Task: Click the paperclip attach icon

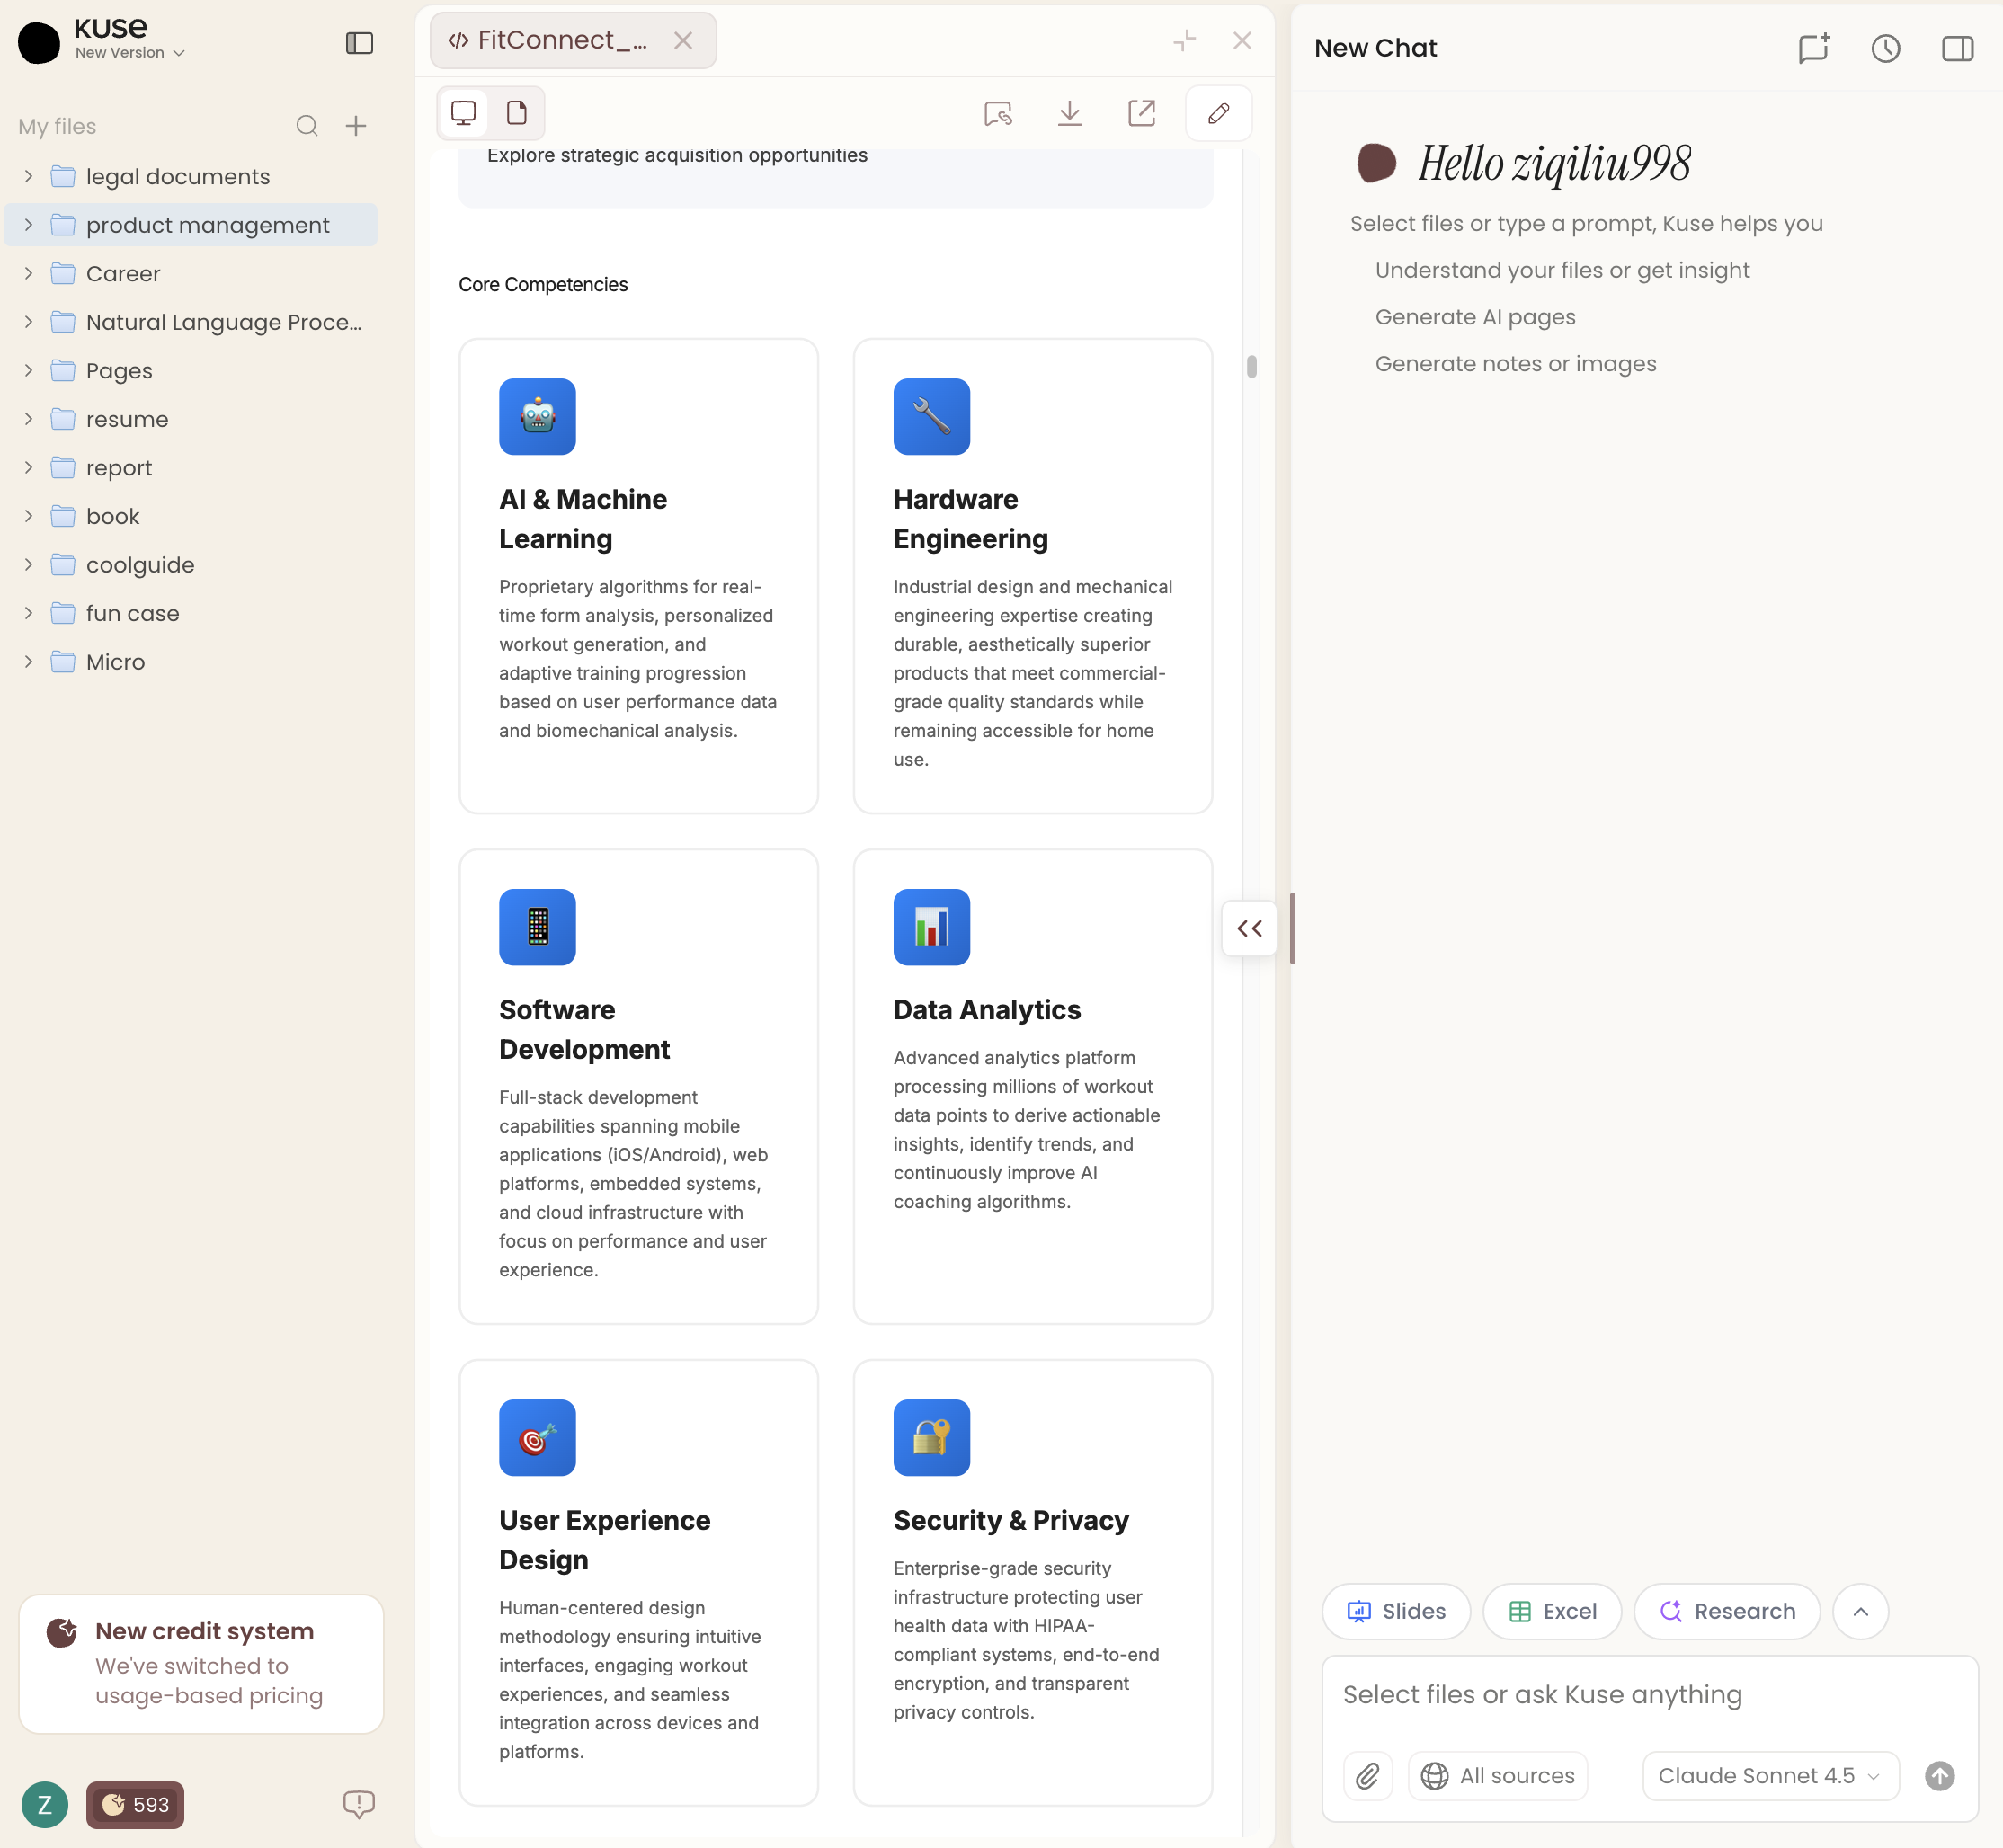Action: pyautogui.click(x=1367, y=1775)
